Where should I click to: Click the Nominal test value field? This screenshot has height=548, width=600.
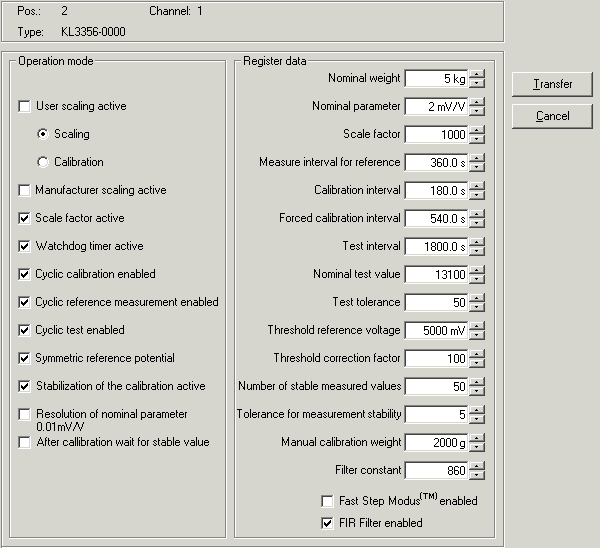(x=436, y=274)
